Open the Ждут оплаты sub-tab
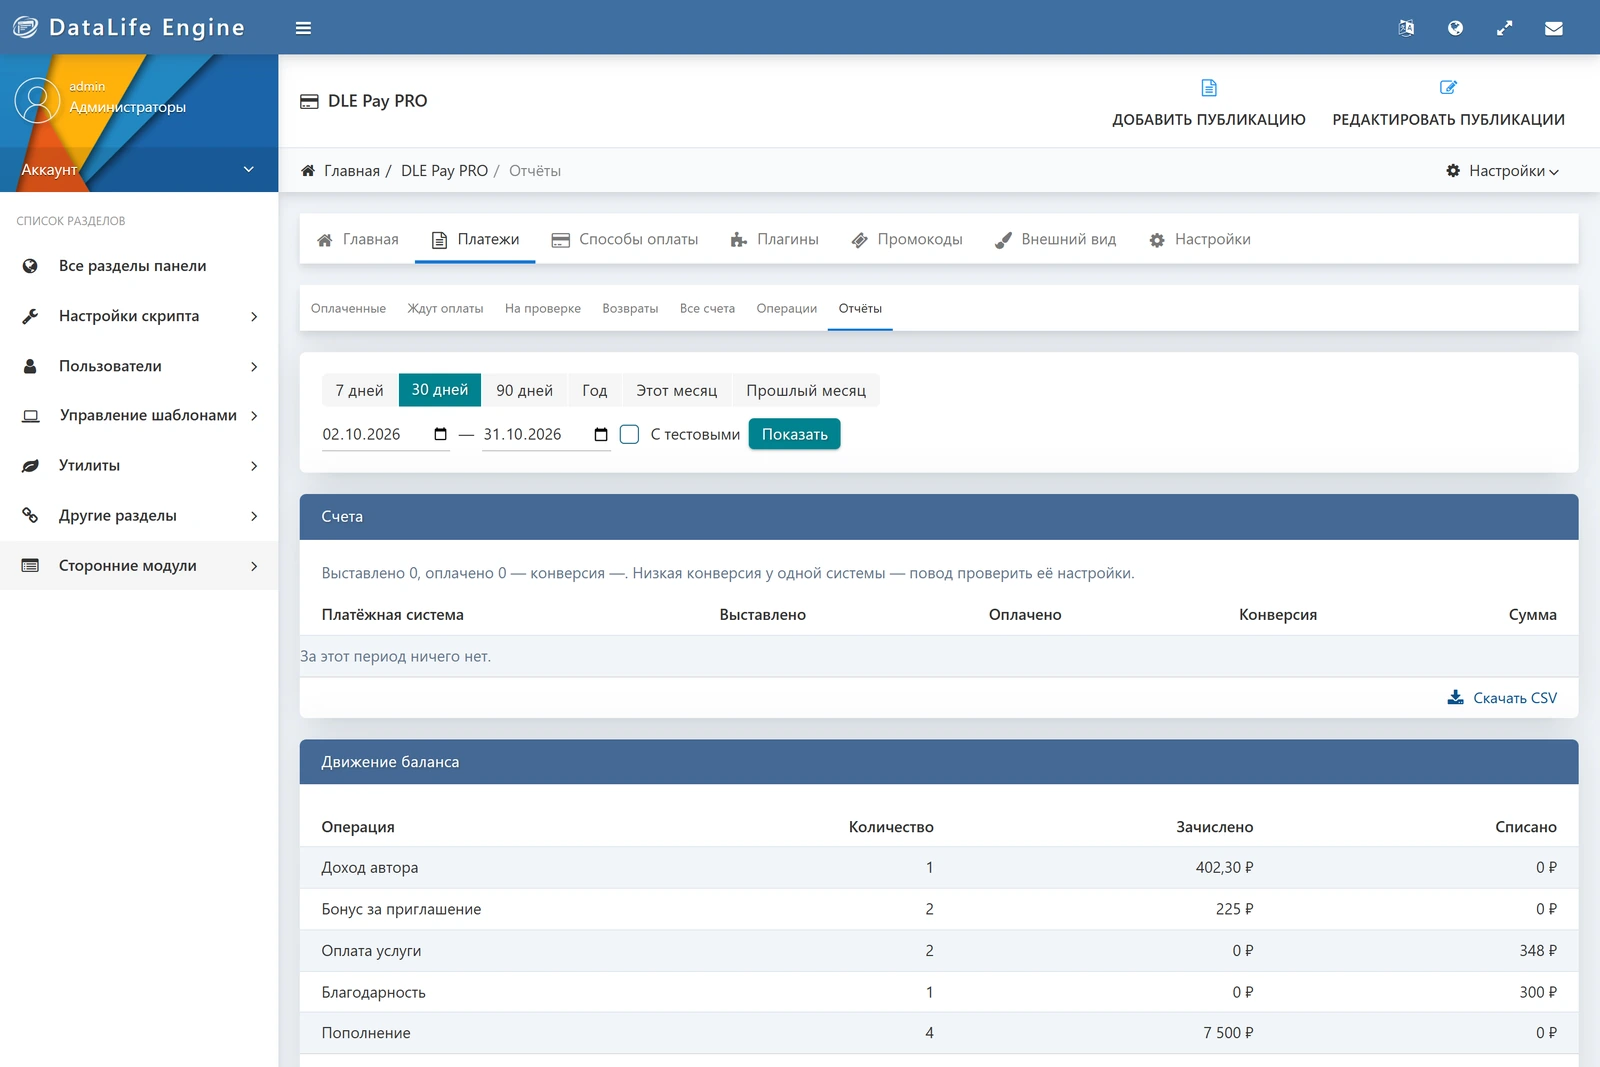Viewport: 1600px width, 1067px height. [445, 308]
